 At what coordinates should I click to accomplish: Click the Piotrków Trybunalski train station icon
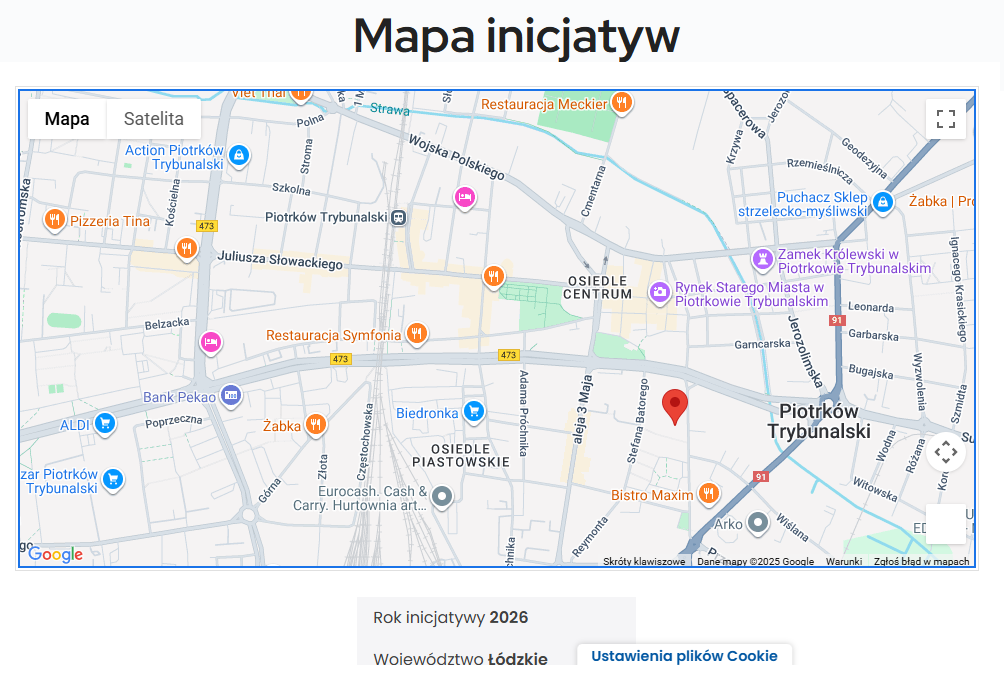[x=399, y=217]
